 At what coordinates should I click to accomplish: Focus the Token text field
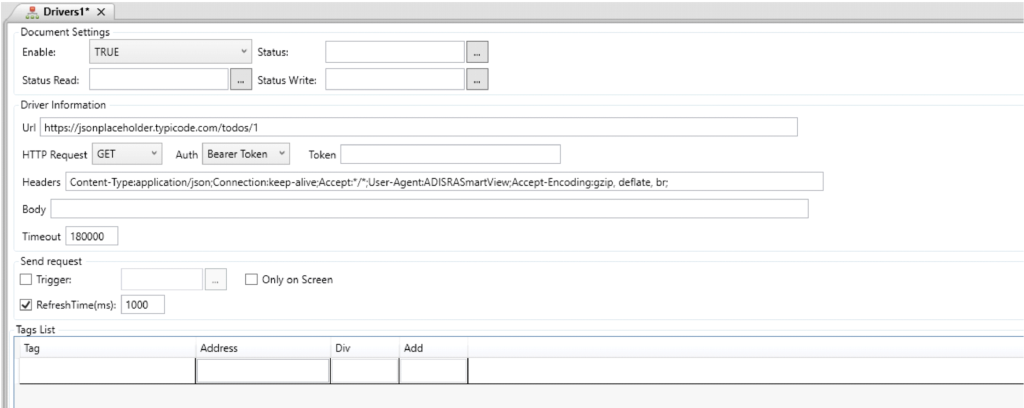pyautogui.click(x=450, y=154)
